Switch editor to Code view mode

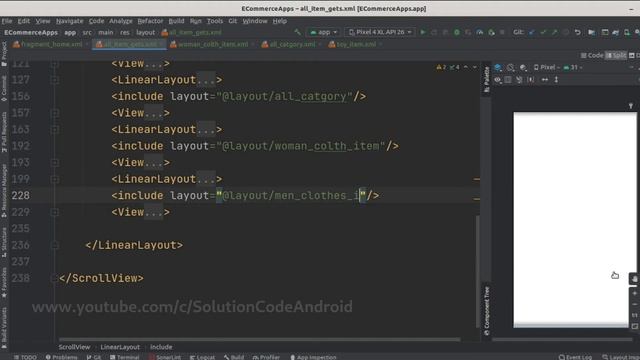[592, 55]
